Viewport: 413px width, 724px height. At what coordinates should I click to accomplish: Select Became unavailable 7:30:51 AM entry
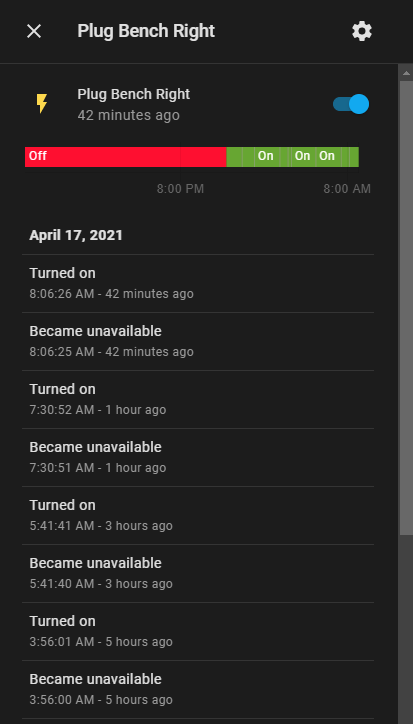pyautogui.click(x=198, y=458)
